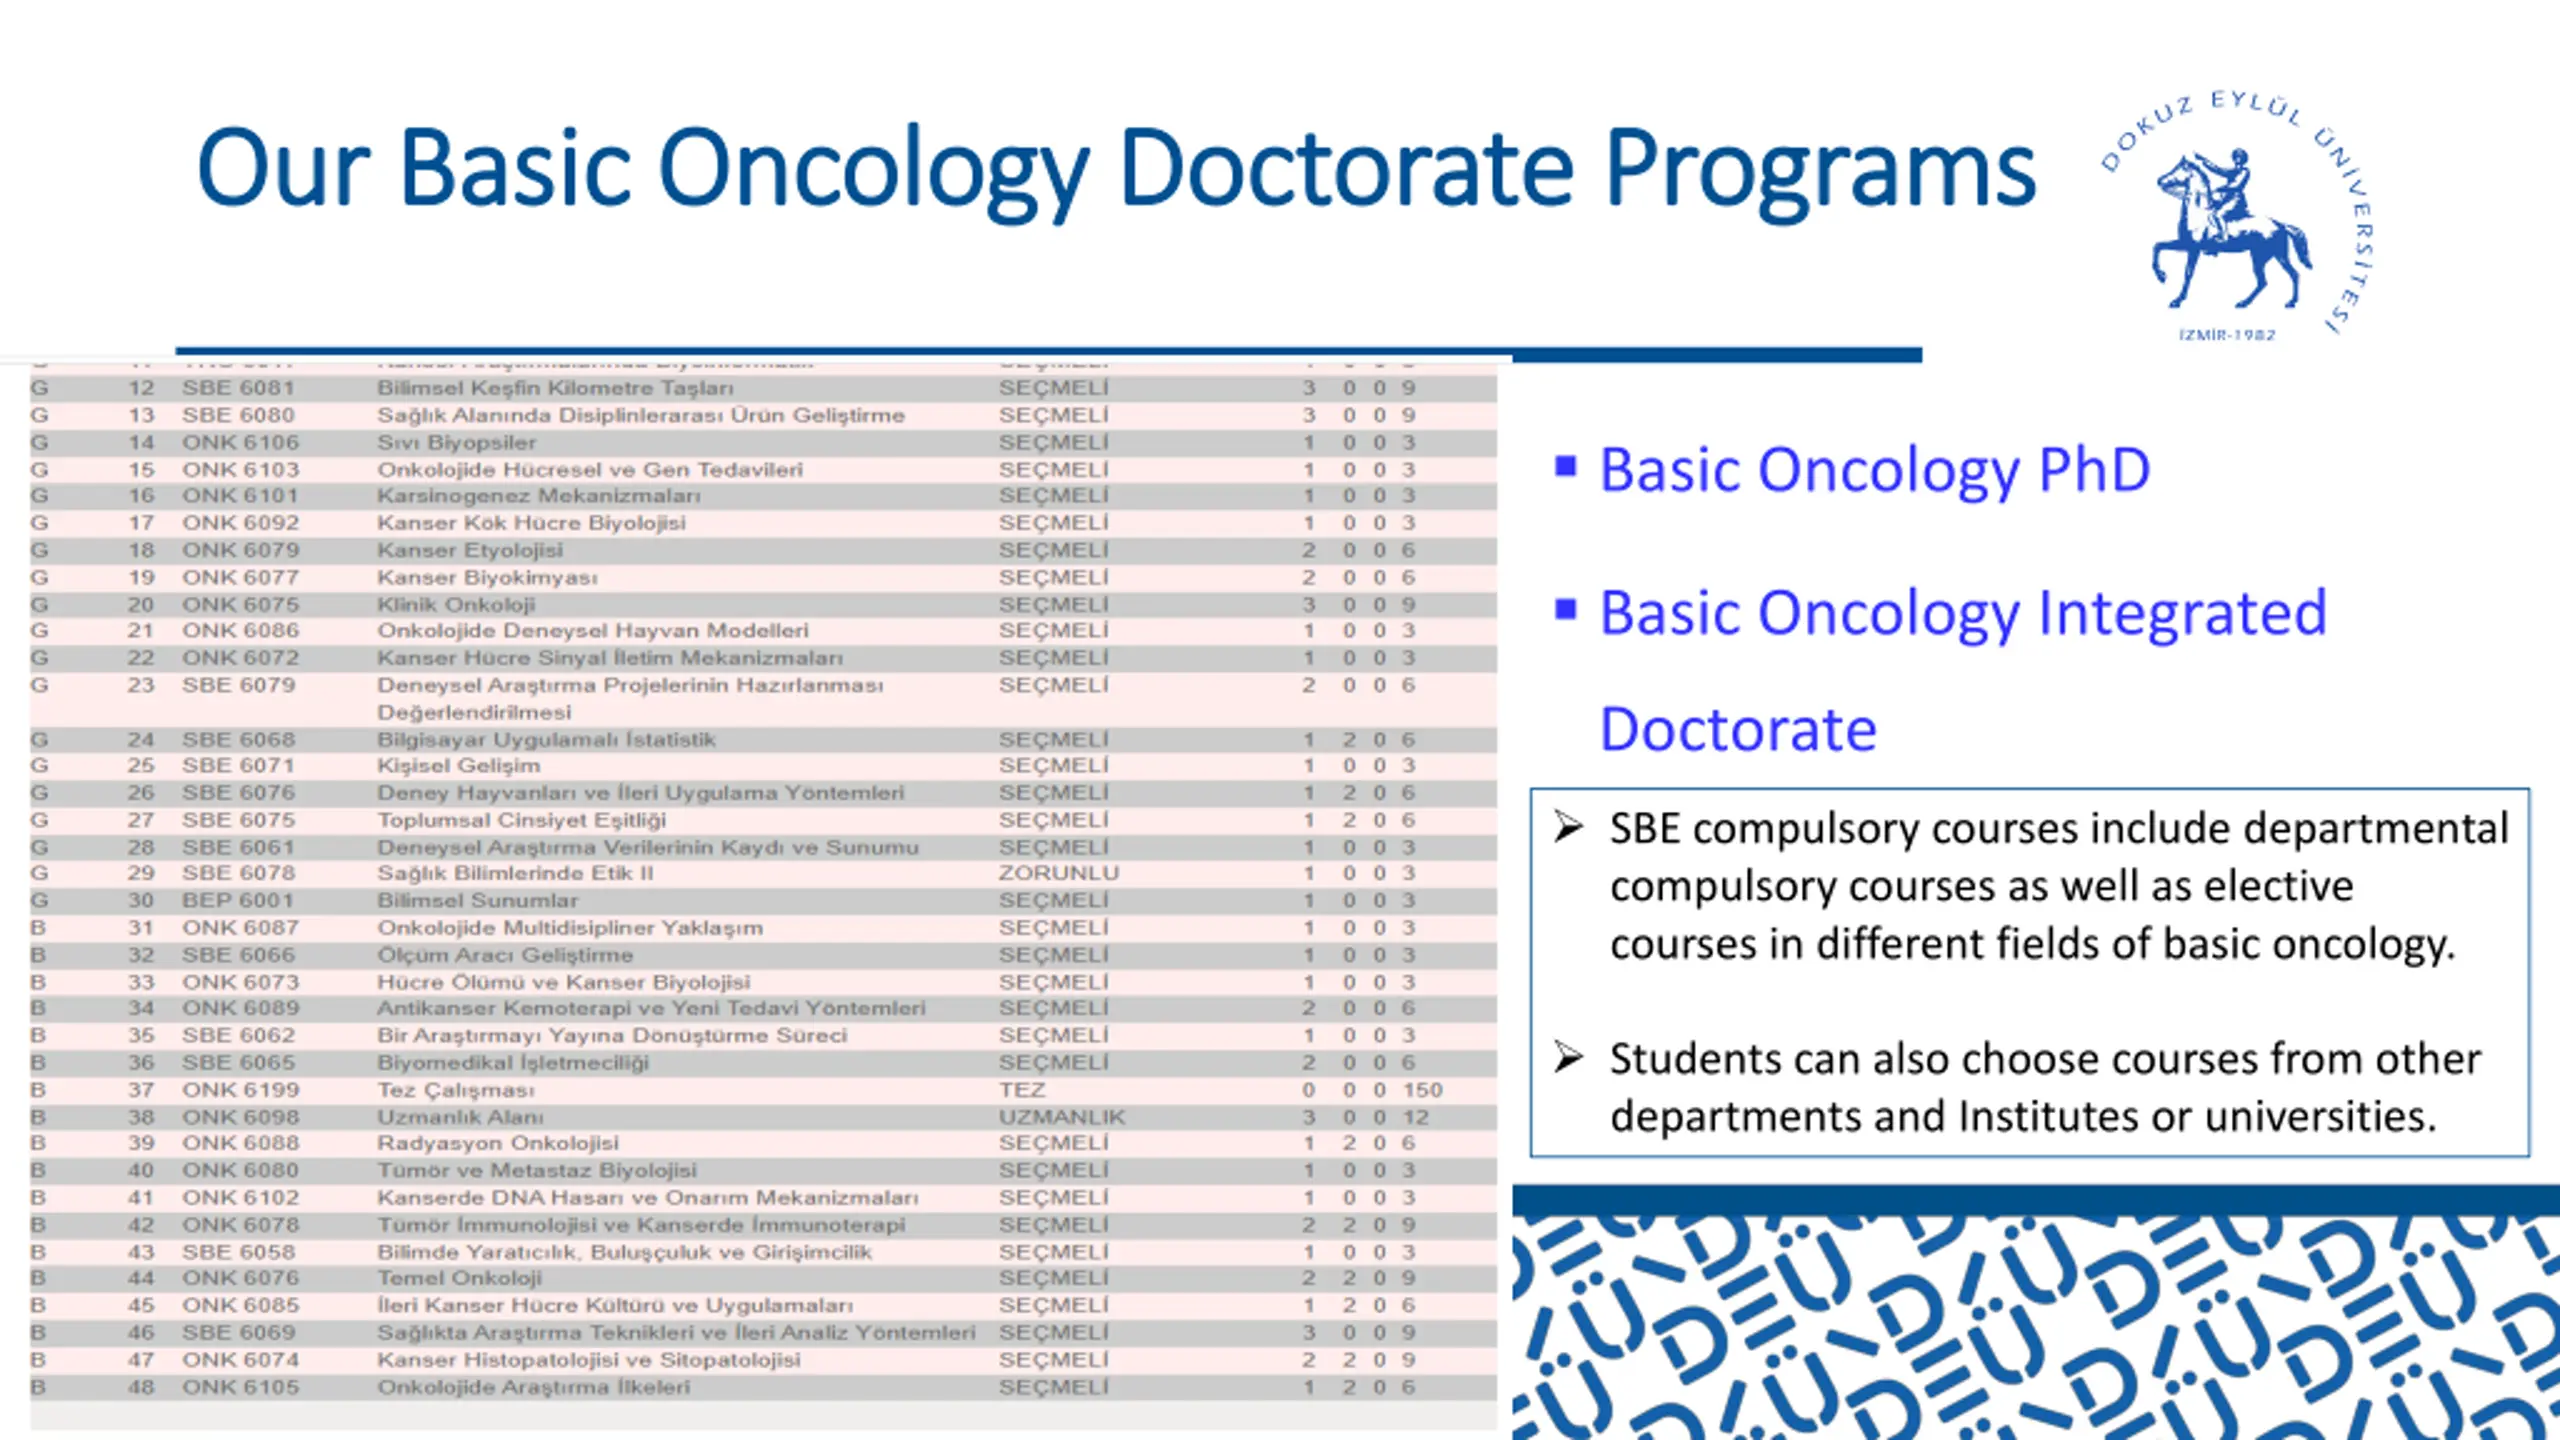Screen dimensions: 2560x1440
Task: Click course code 'ONK 6098'
Action: coord(240,1117)
